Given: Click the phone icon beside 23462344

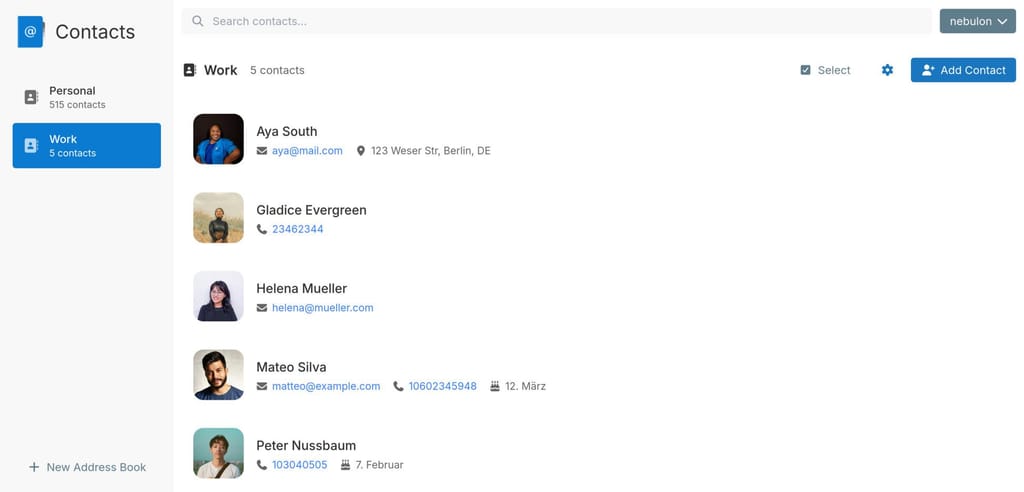Looking at the screenshot, I should click(x=262, y=229).
